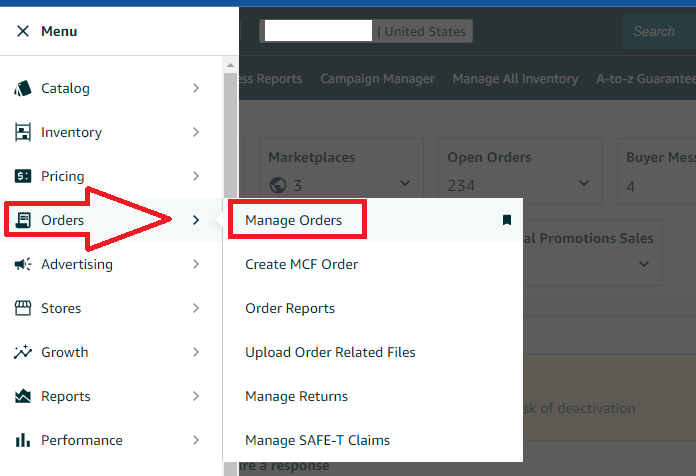Click the Marketplaces count 3
This screenshot has height=476, width=696.
(x=297, y=185)
